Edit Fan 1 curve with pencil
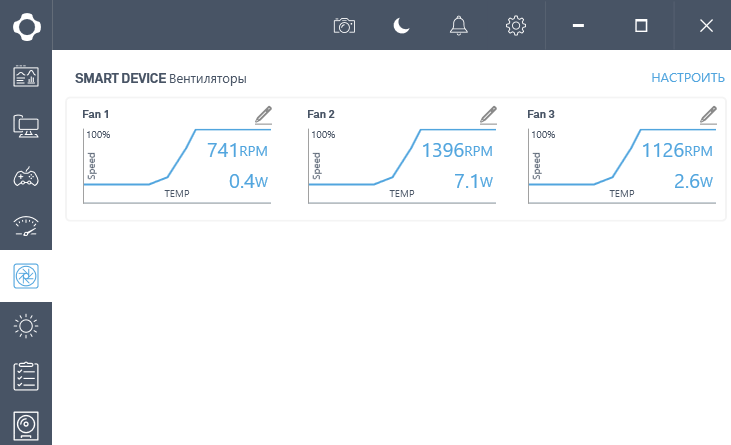 pyautogui.click(x=263, y=115)
